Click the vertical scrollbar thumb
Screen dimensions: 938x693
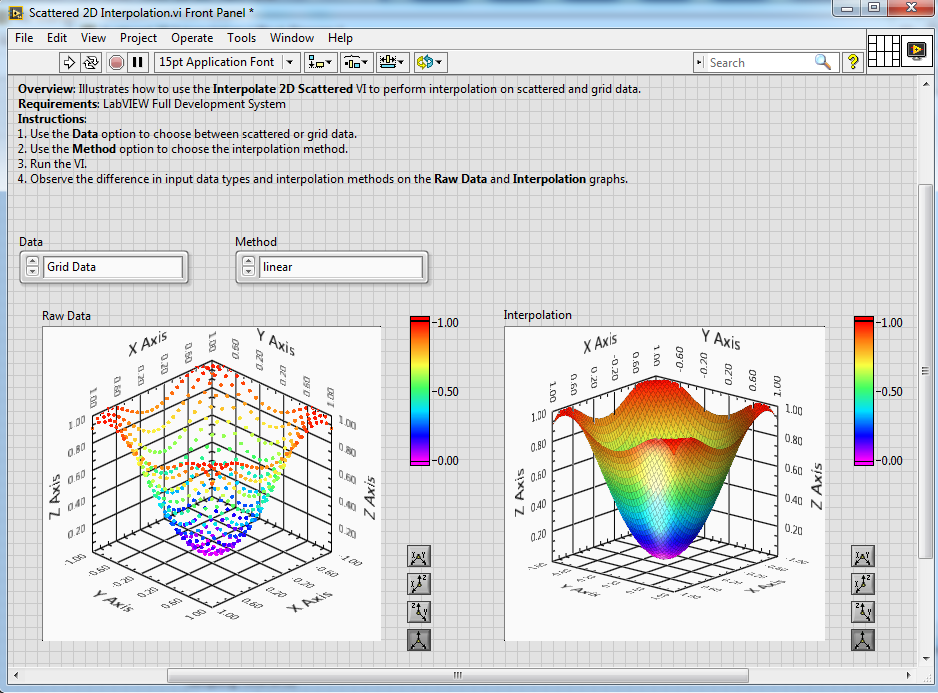925,371
